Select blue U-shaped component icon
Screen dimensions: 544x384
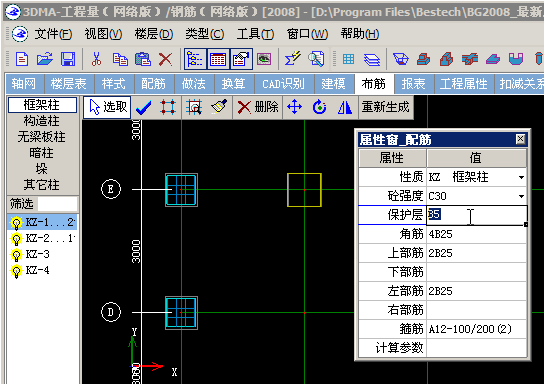point(516,59)
